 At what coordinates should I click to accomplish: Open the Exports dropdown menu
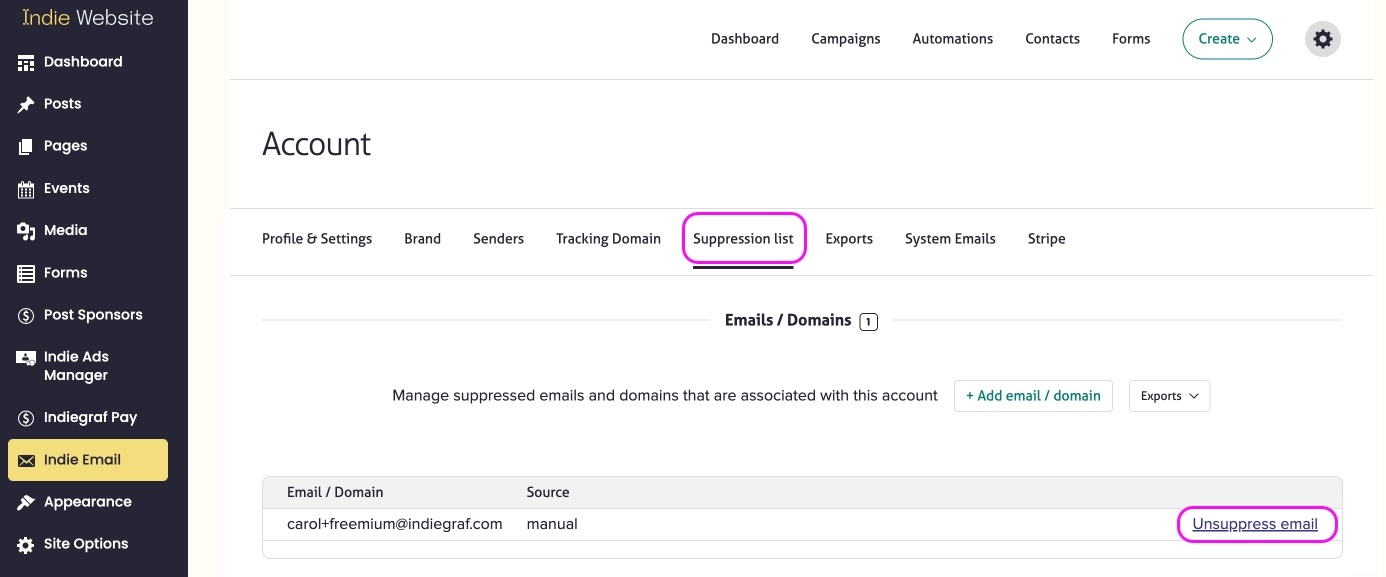coord(1169,396)
